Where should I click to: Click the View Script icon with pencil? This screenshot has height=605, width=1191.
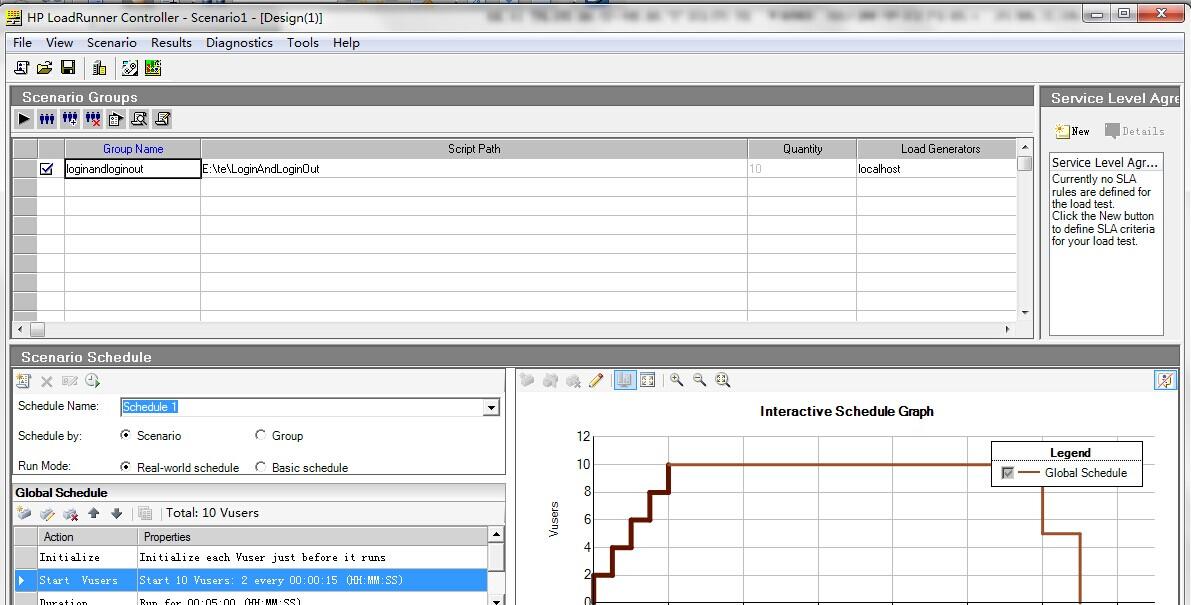pyautogui.click(x=162, y=119)
